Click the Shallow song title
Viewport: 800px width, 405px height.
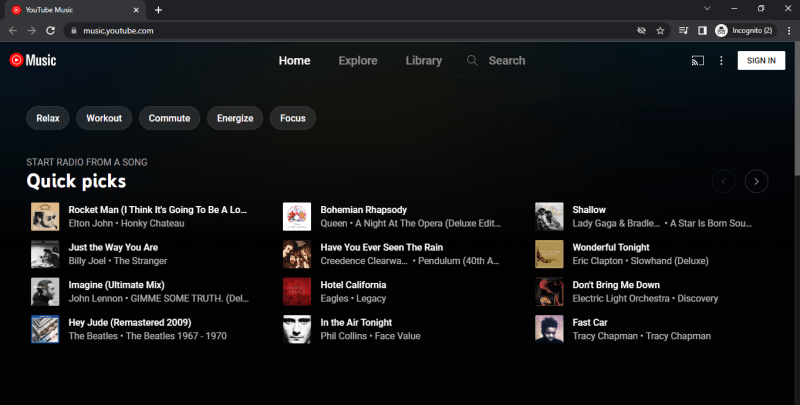tap(589, 210)
